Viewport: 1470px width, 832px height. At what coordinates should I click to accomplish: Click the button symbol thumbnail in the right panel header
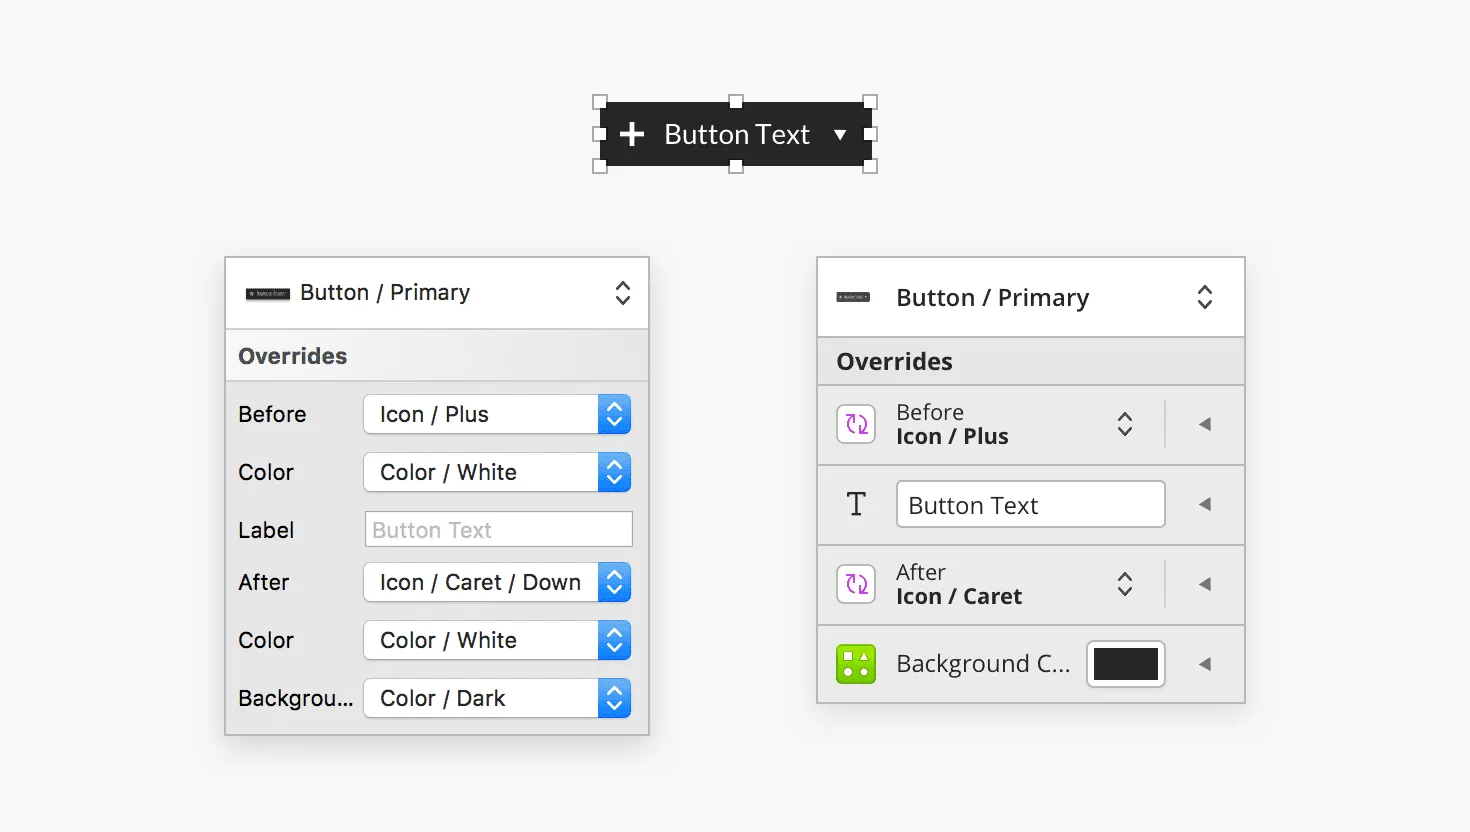[853, 297]
